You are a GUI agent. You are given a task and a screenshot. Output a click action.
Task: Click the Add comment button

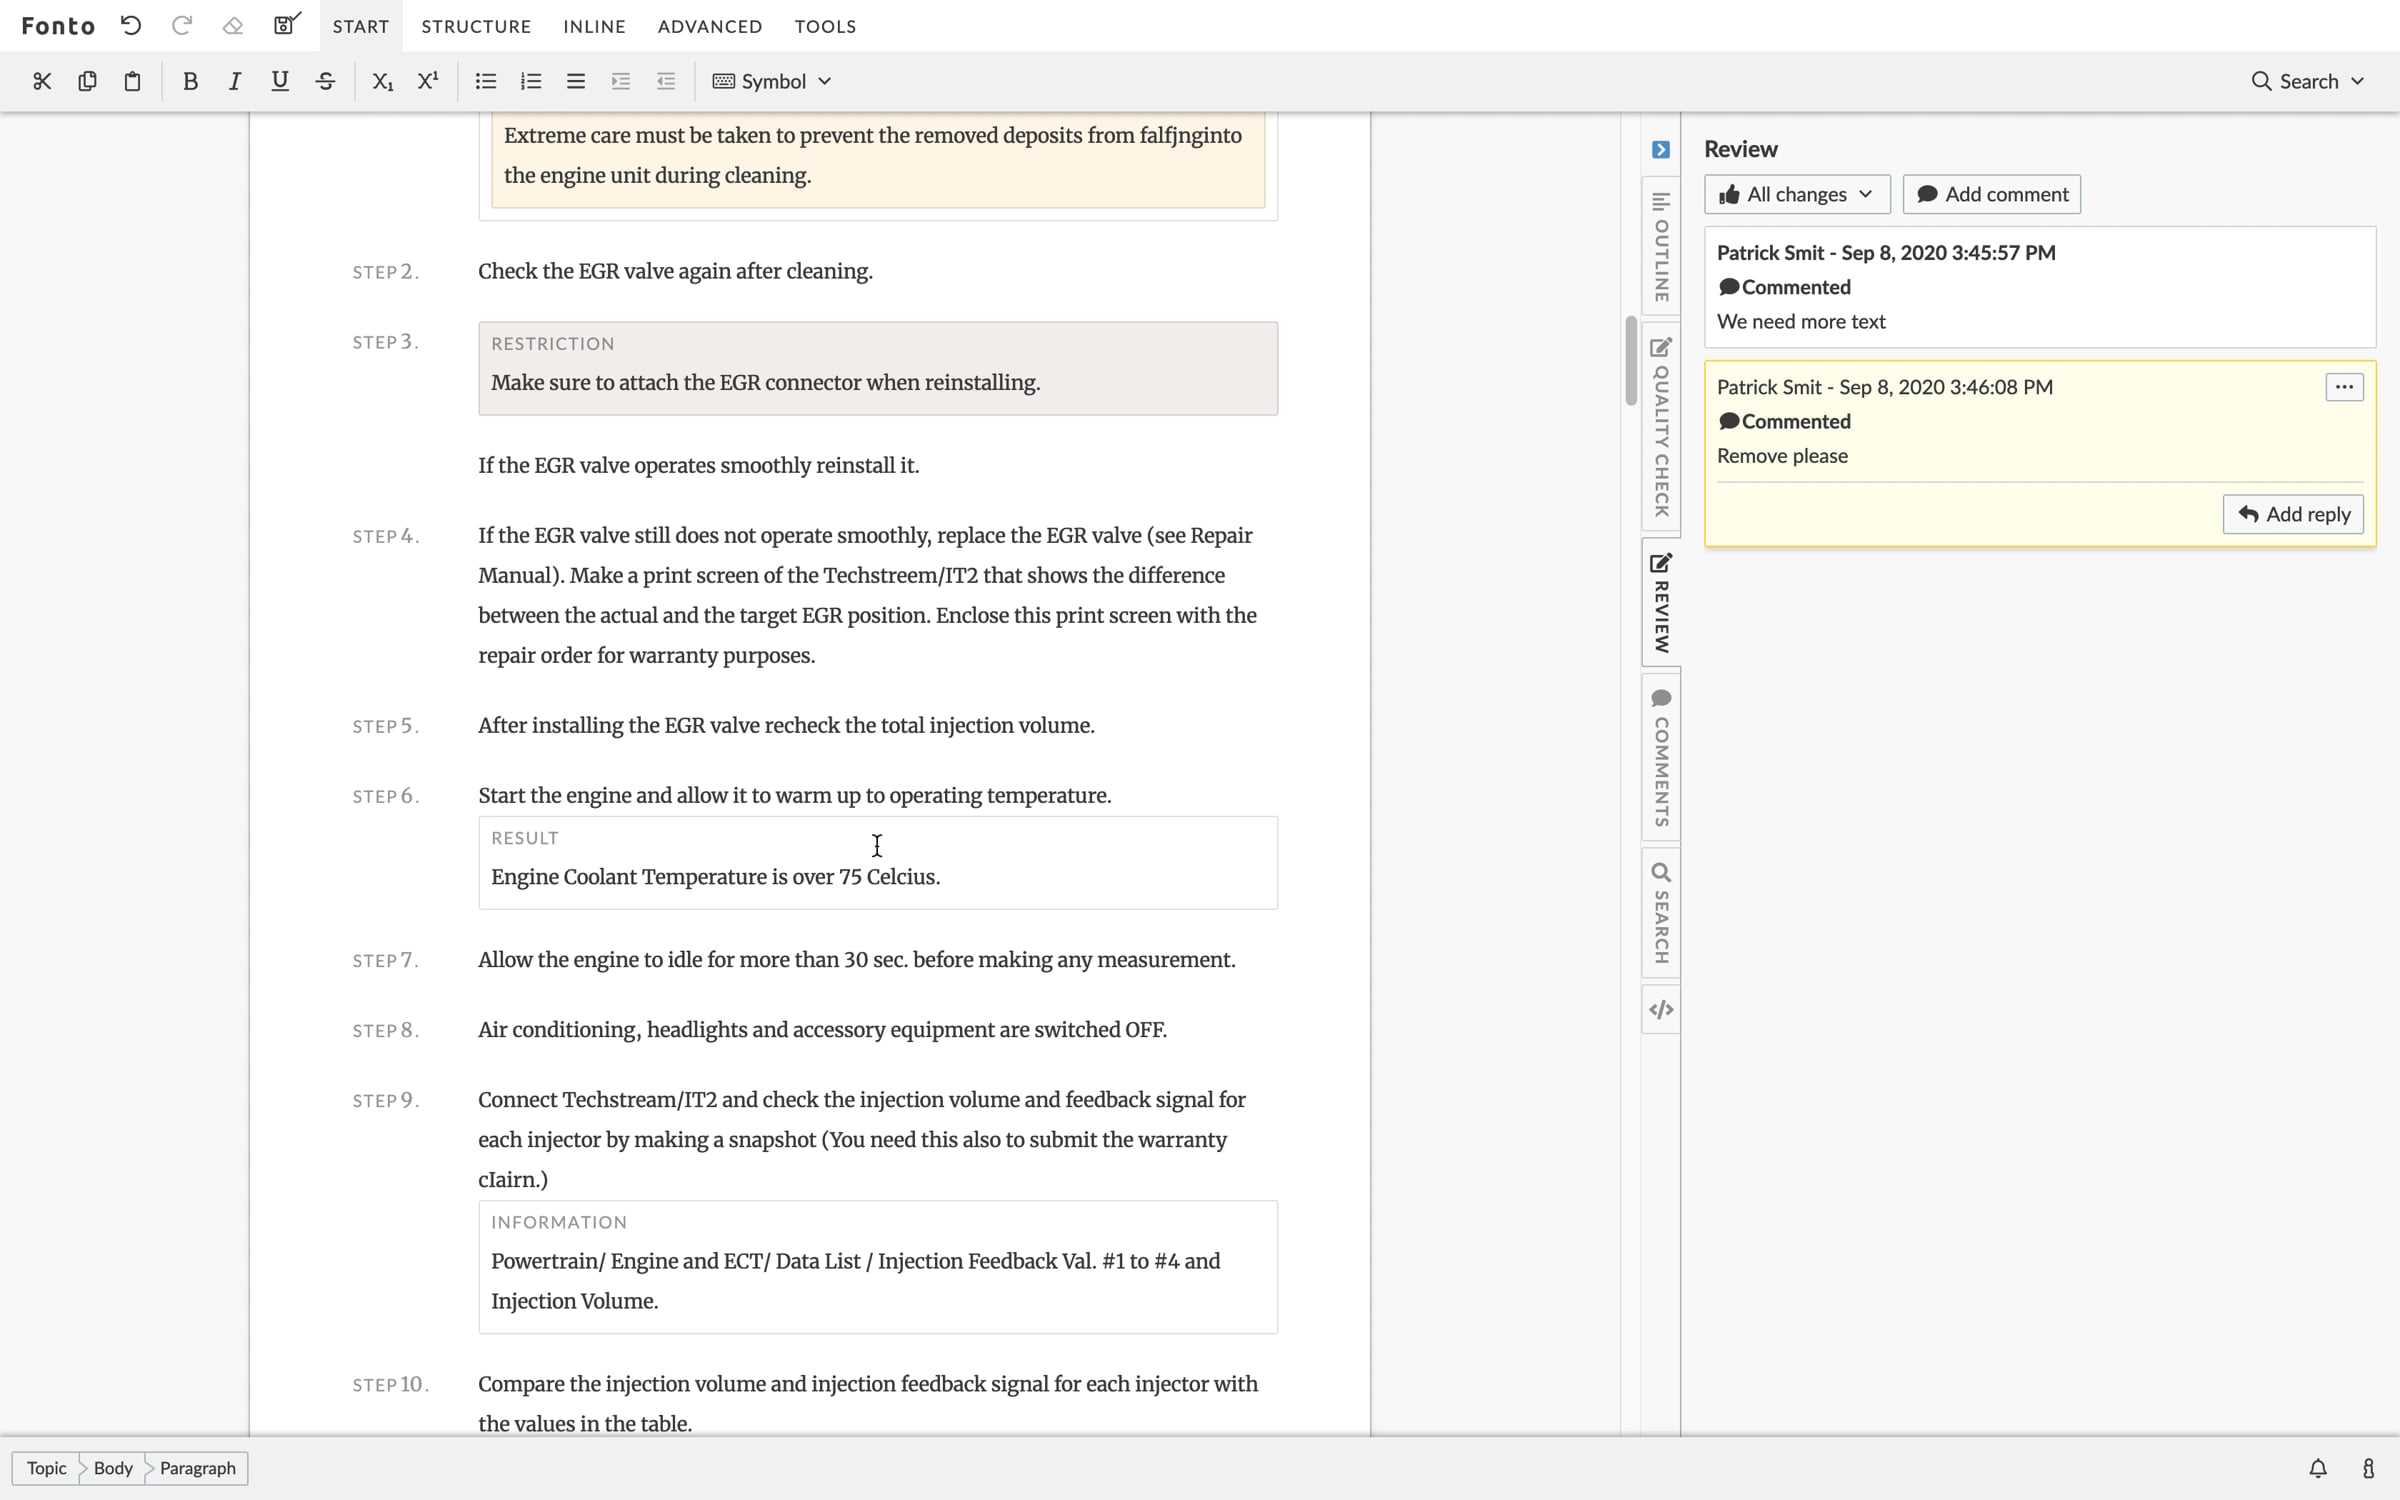[1991, 194]
